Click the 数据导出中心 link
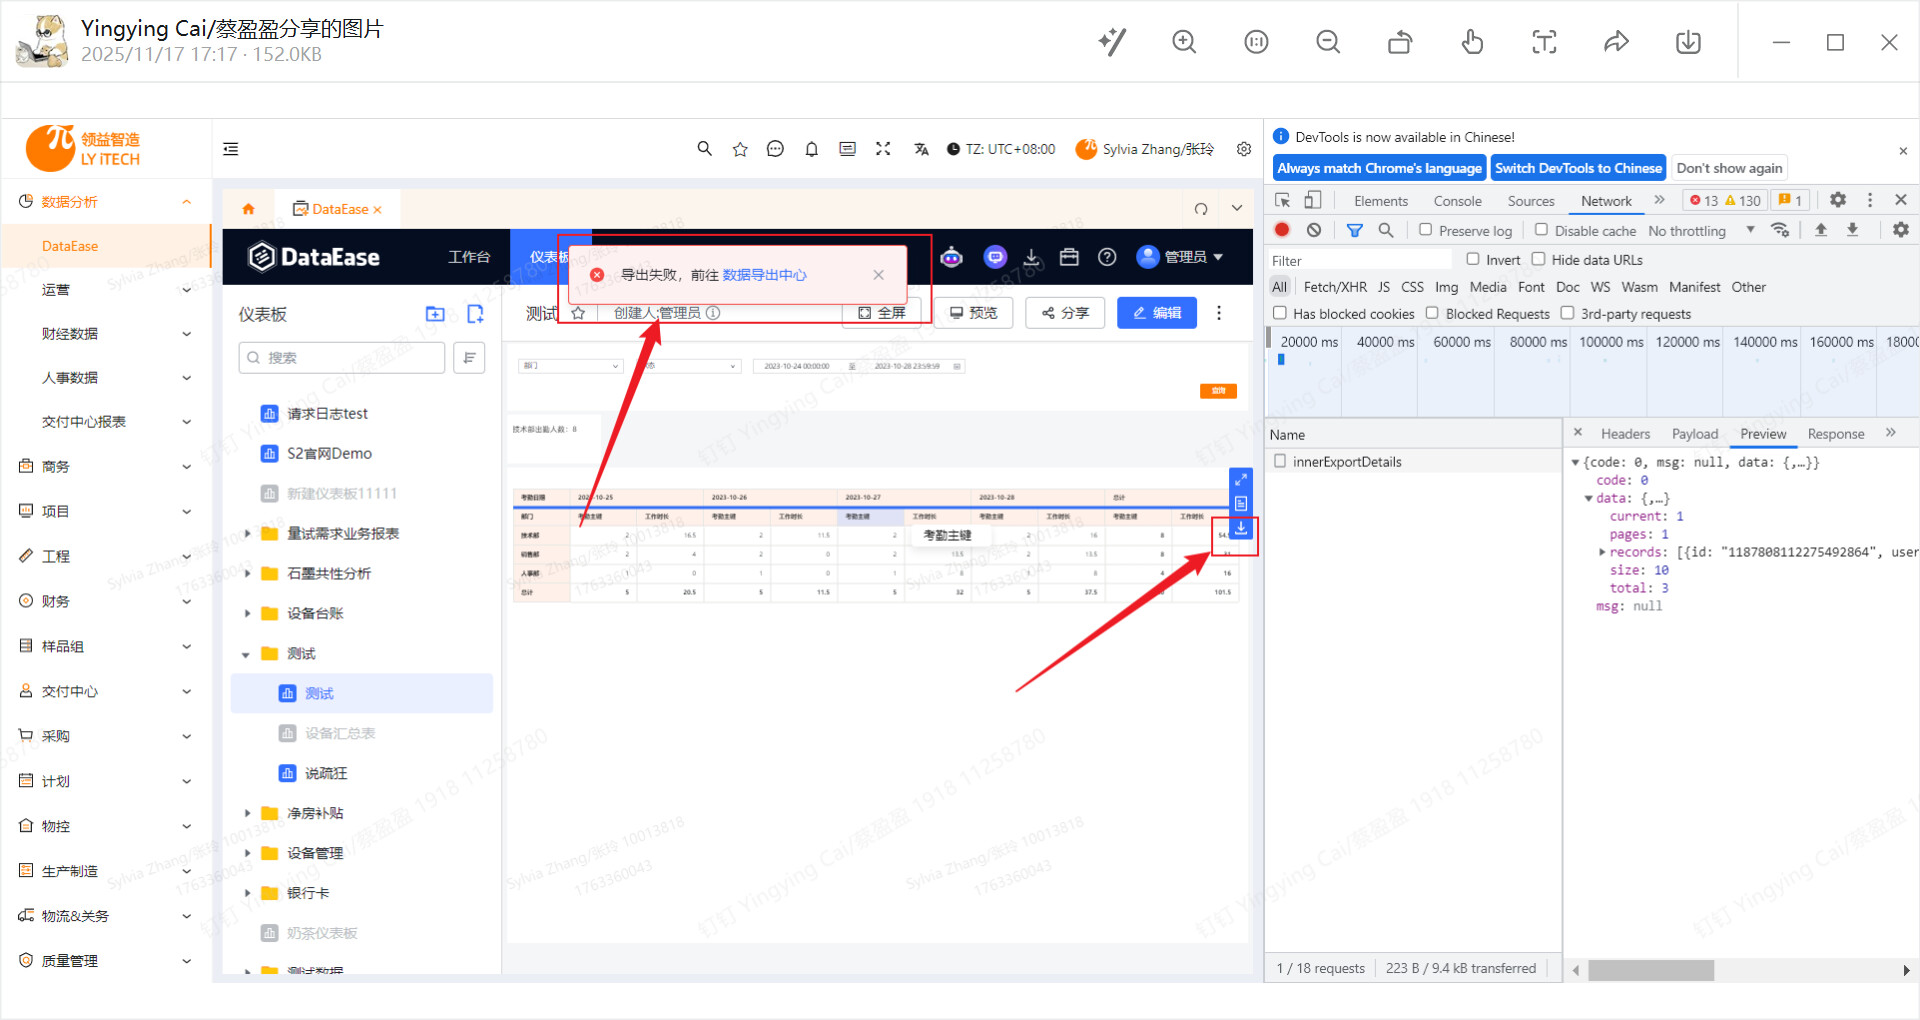 click(764, 275)
